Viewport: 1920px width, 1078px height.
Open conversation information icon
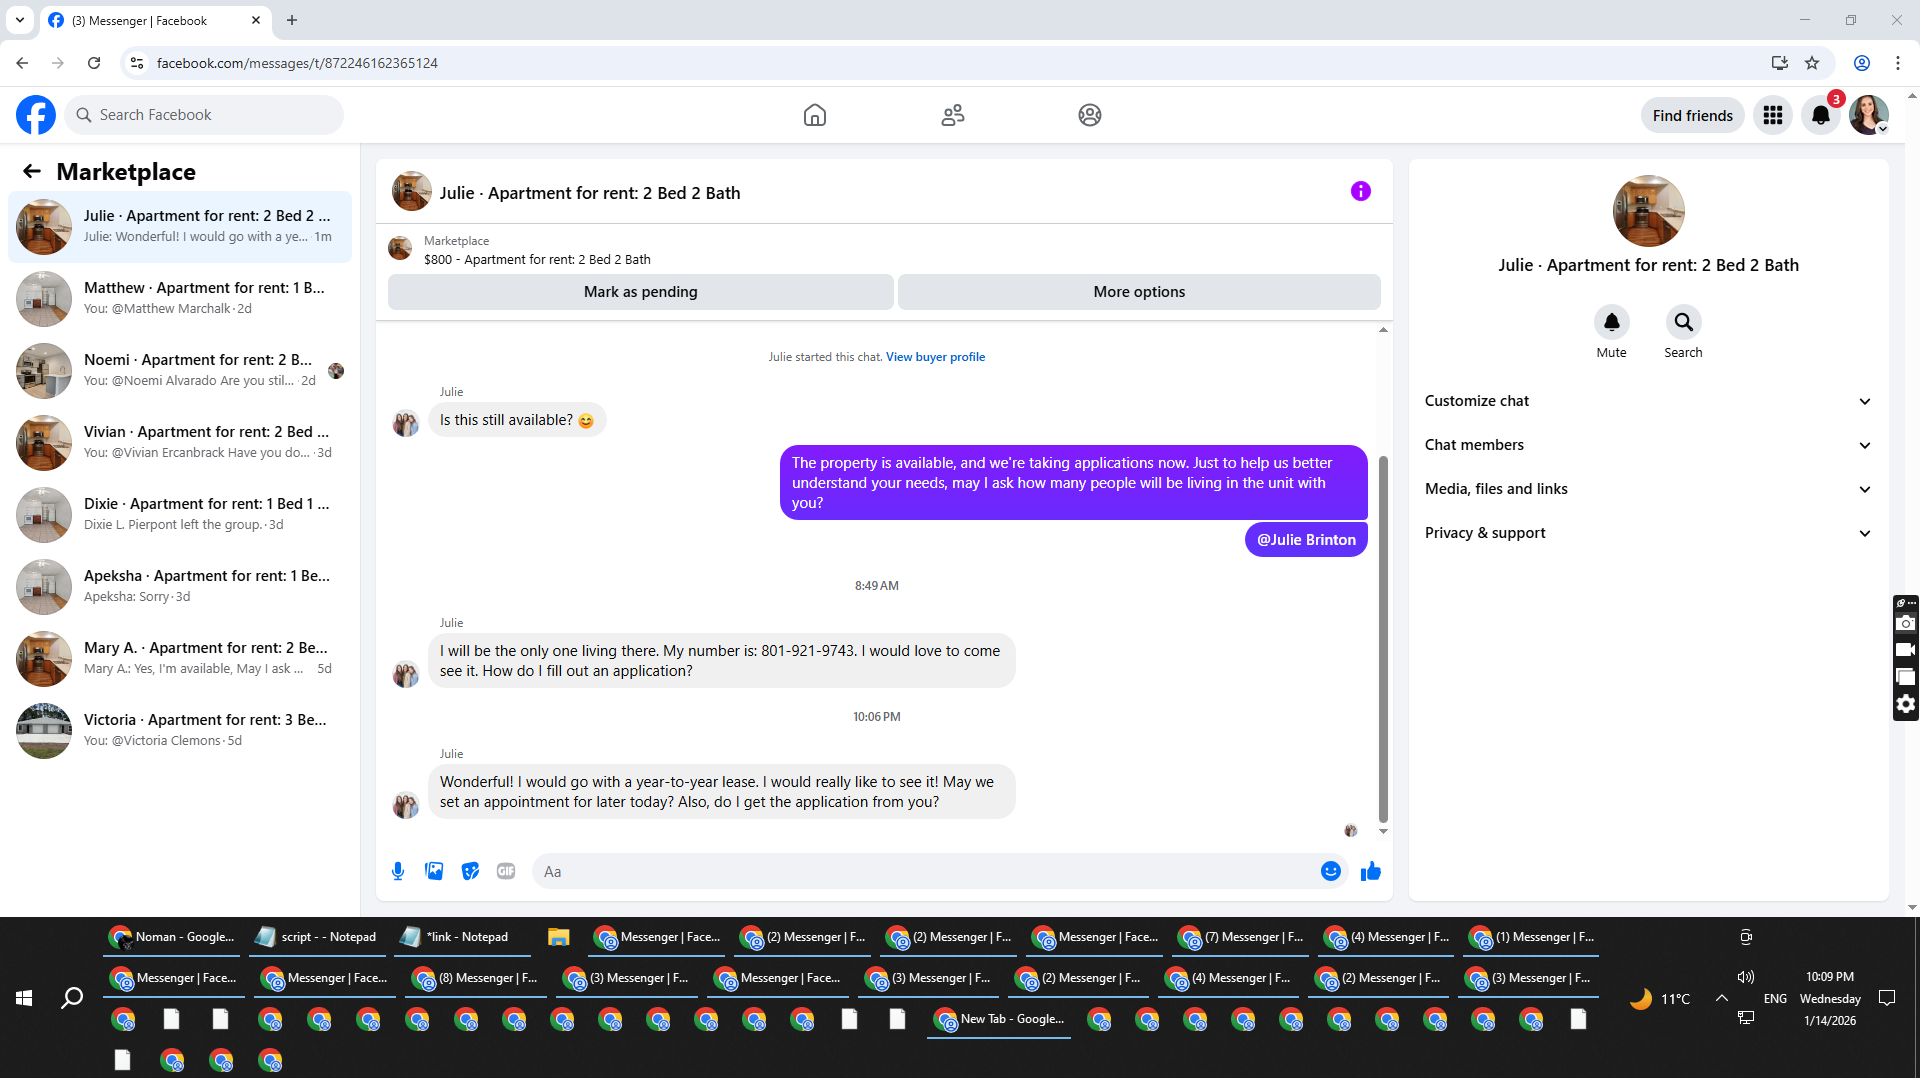pos(1360,191)
